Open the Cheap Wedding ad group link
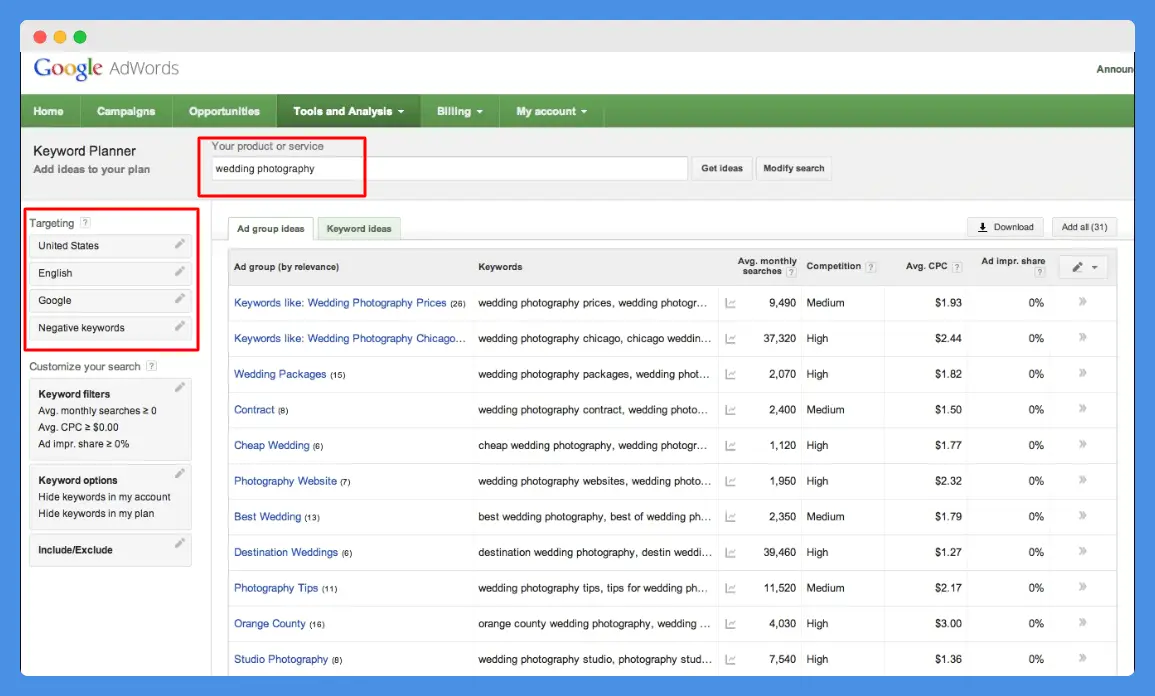Image resolution: width=1155 pixels, height=696 pixels. (x=271, y=445)
